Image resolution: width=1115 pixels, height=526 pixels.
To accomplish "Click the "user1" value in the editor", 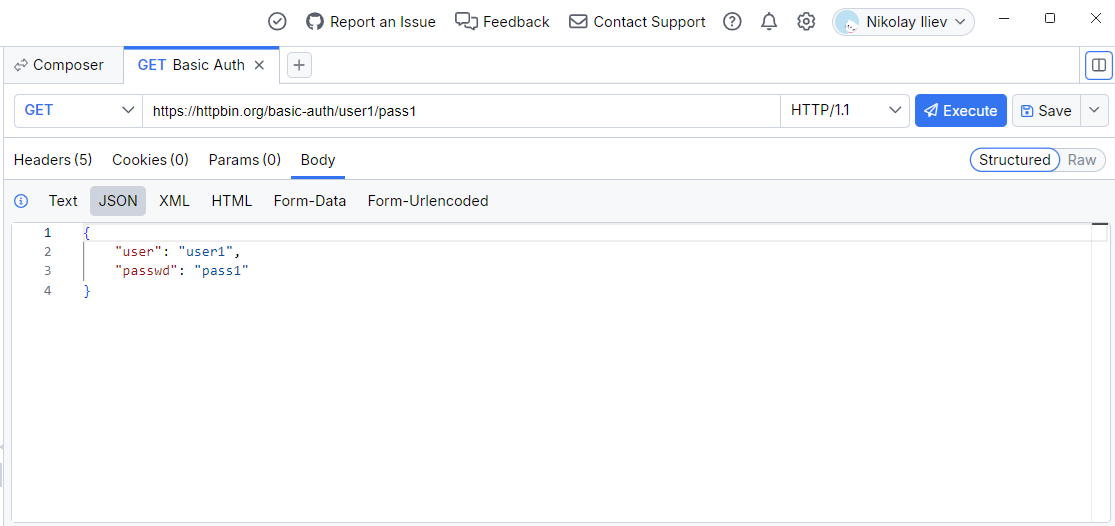I will pyautogui.click(x=207, y=252).
